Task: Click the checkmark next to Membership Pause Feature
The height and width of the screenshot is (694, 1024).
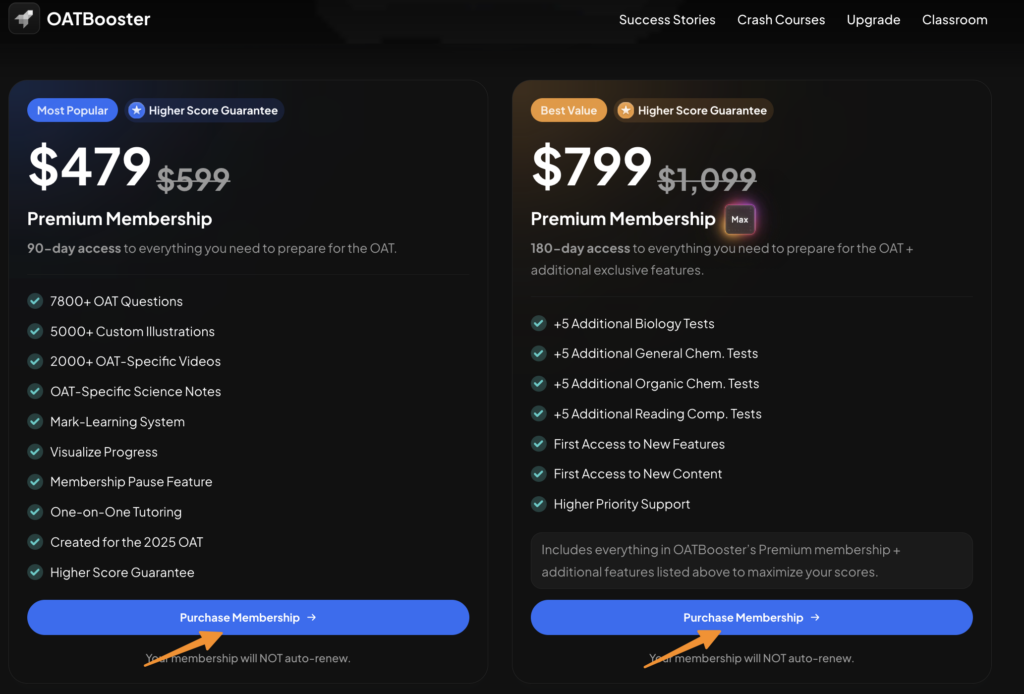Action: [35, 482]
